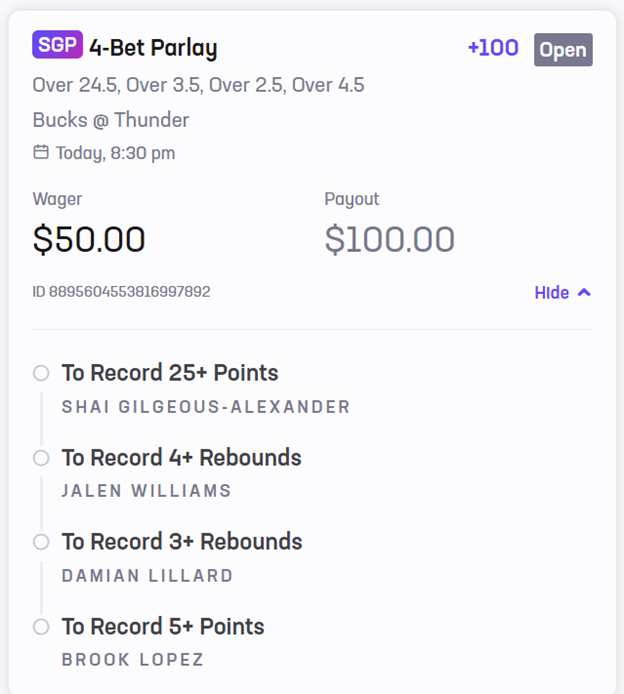Click the chevron-up arrow next to Hide
The height and width of the screenshot is (694, 624).
coord(585,292)
